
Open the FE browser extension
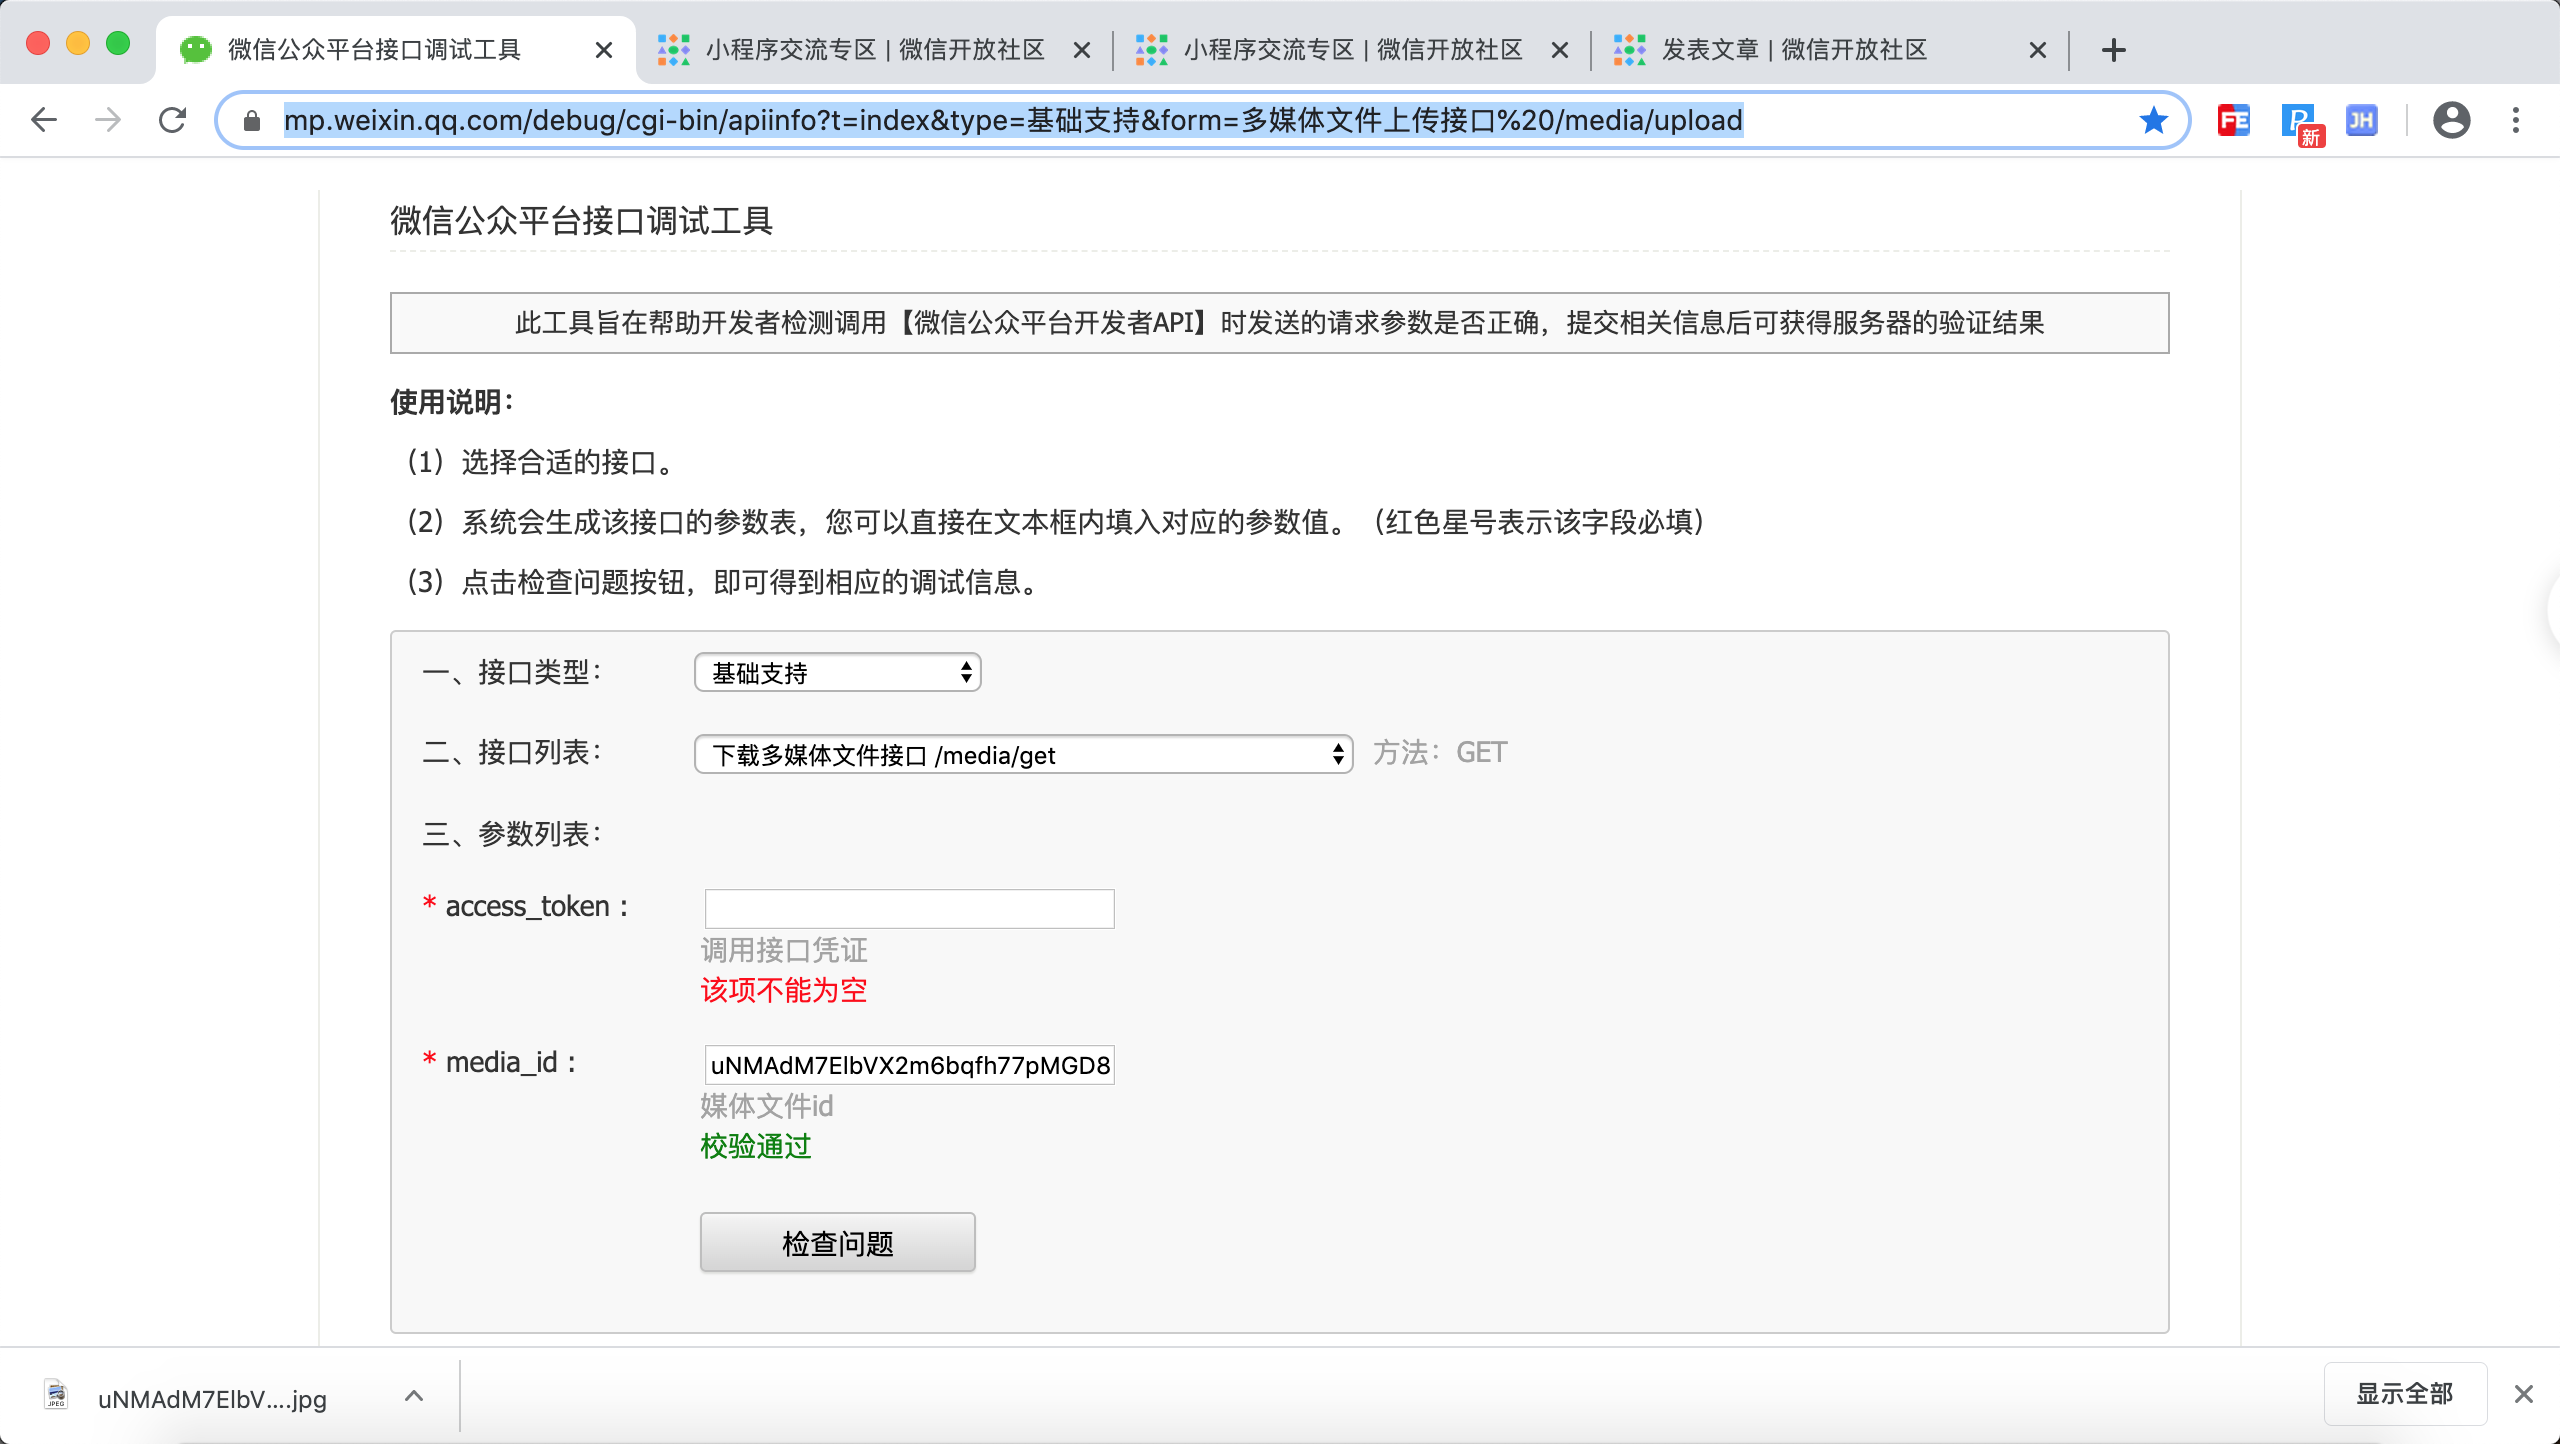pyautogui.click(x=2235, y=120)
